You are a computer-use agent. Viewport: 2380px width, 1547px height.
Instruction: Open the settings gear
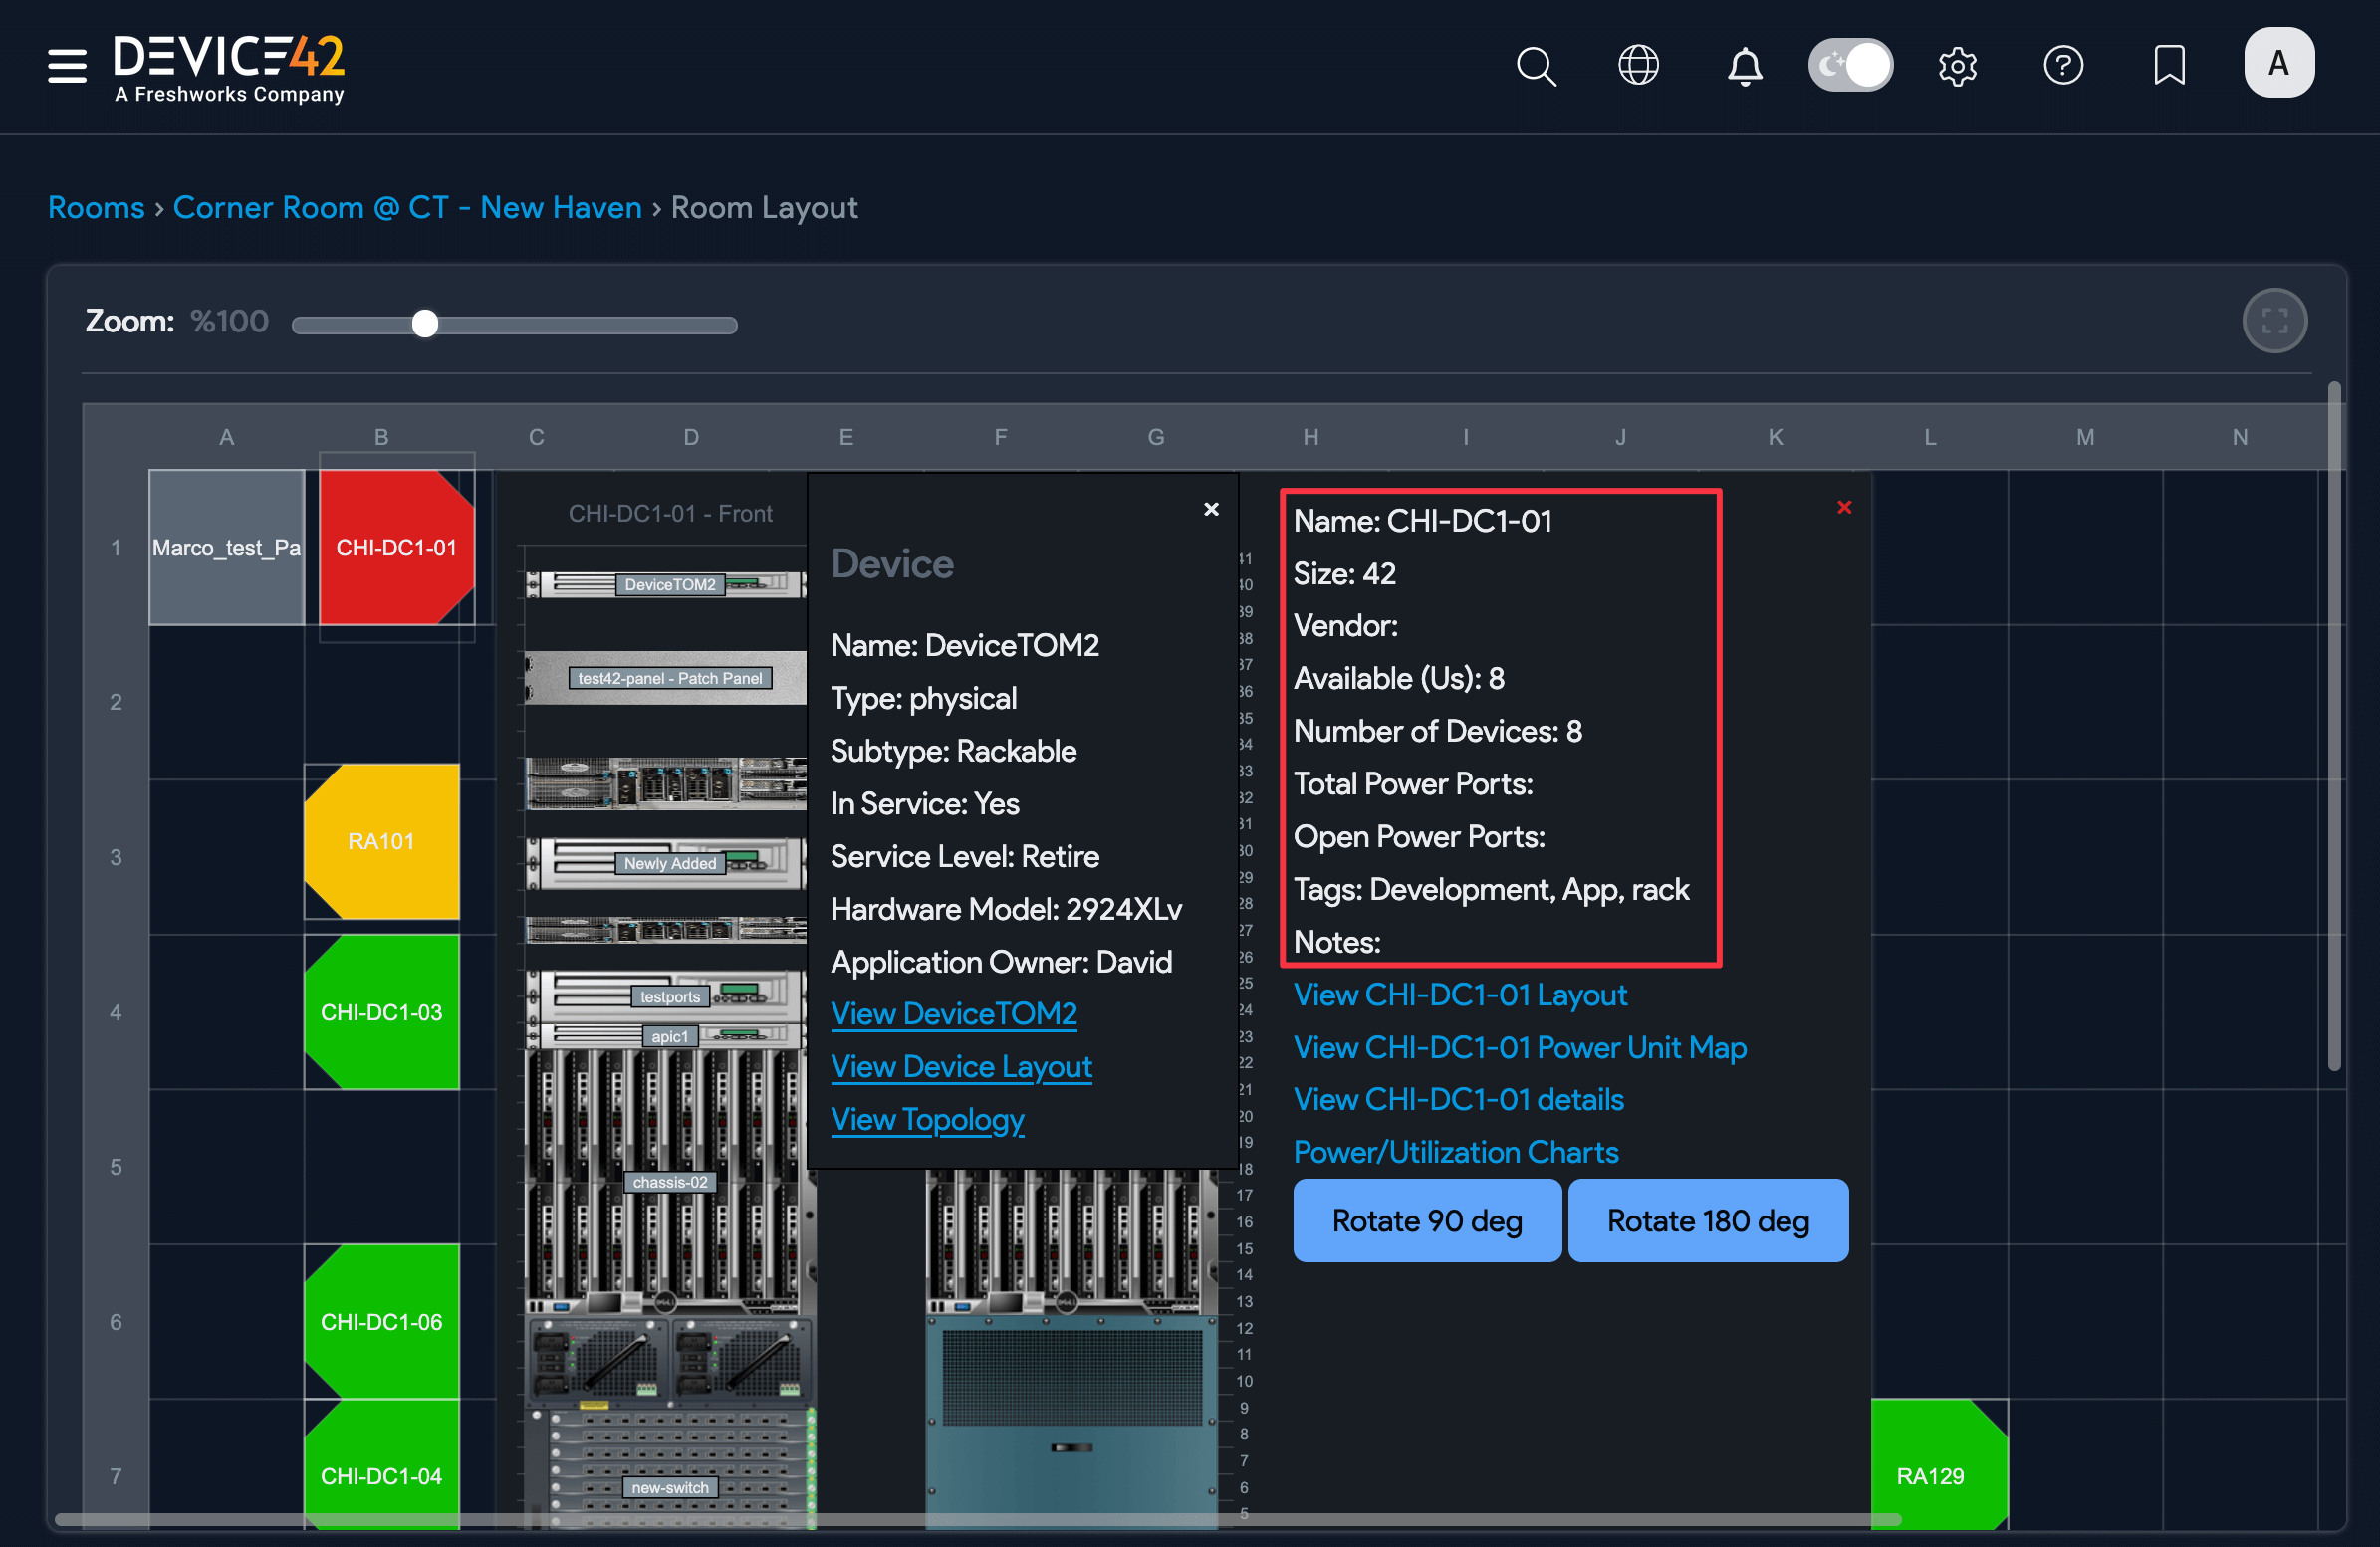point(1958,66)
